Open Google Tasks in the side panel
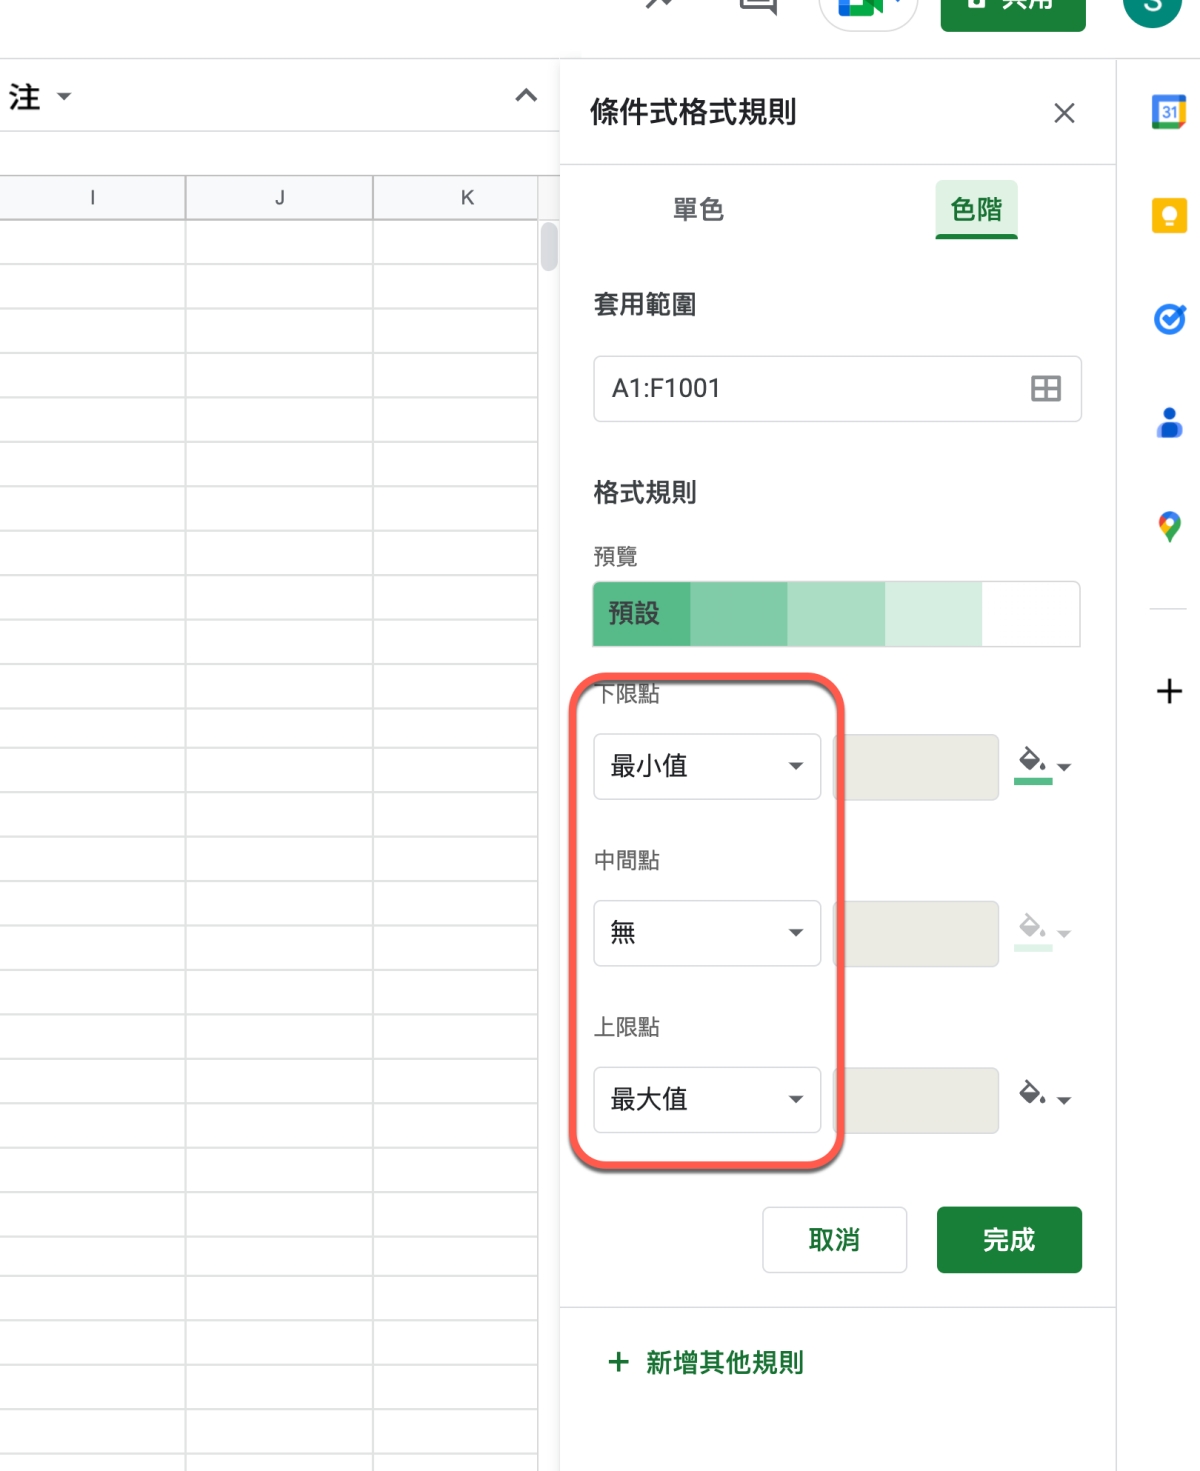This screenshot has height=1471, width=1200. [x=1168, y=319]
